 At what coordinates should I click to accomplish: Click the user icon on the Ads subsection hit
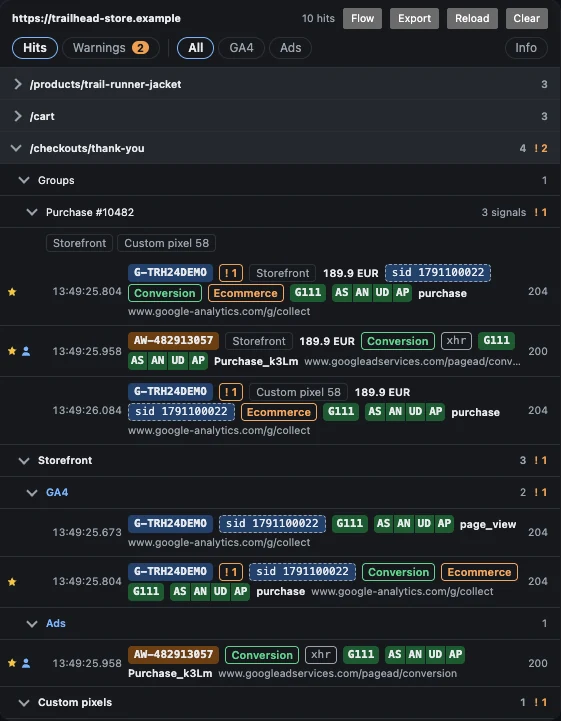26,663
